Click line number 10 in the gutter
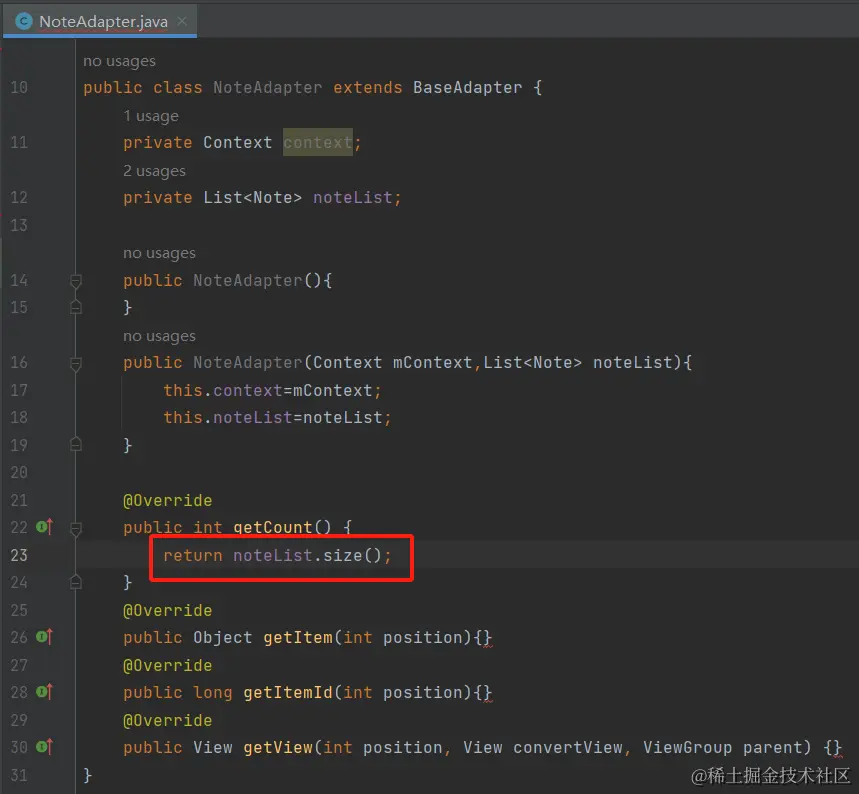 pyautogui.click(x=19, y=88)
